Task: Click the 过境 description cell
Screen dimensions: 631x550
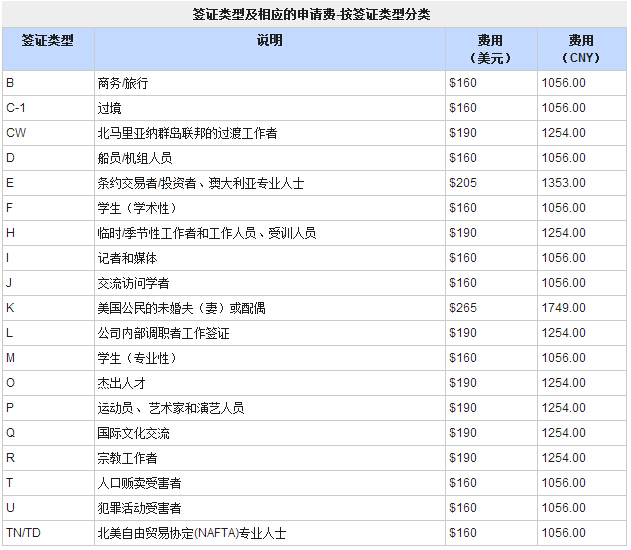Action: point(270,108)
